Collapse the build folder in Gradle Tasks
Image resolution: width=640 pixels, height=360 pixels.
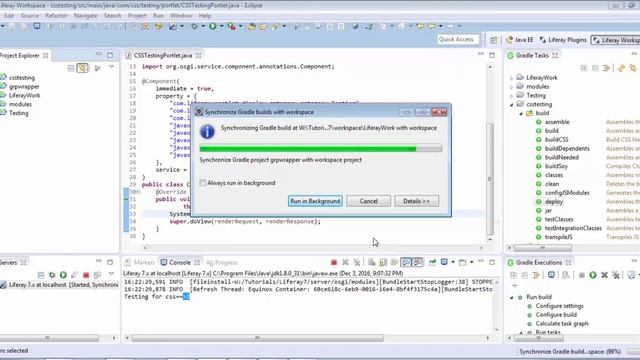521,113
